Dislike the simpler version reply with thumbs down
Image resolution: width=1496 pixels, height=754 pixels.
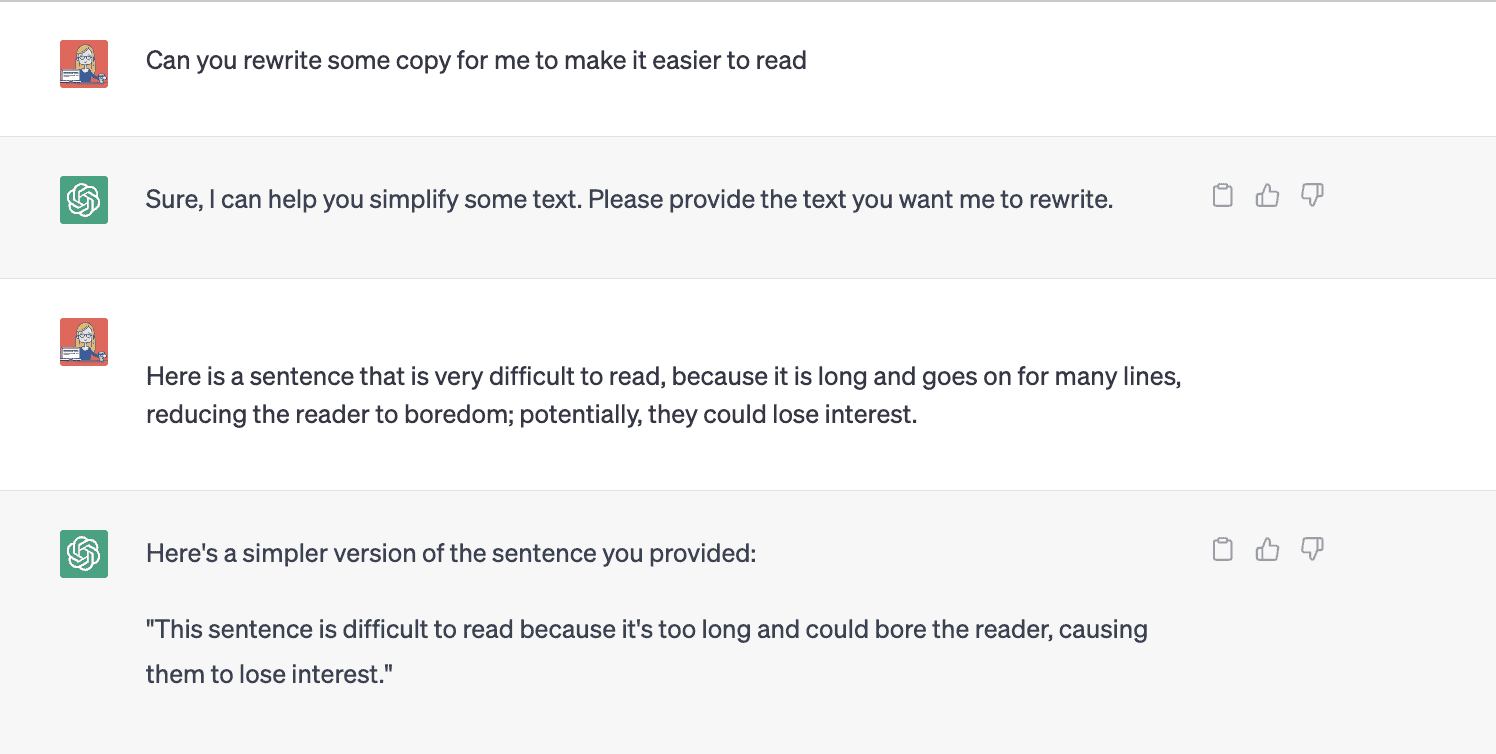click(x=1312, y=549)
